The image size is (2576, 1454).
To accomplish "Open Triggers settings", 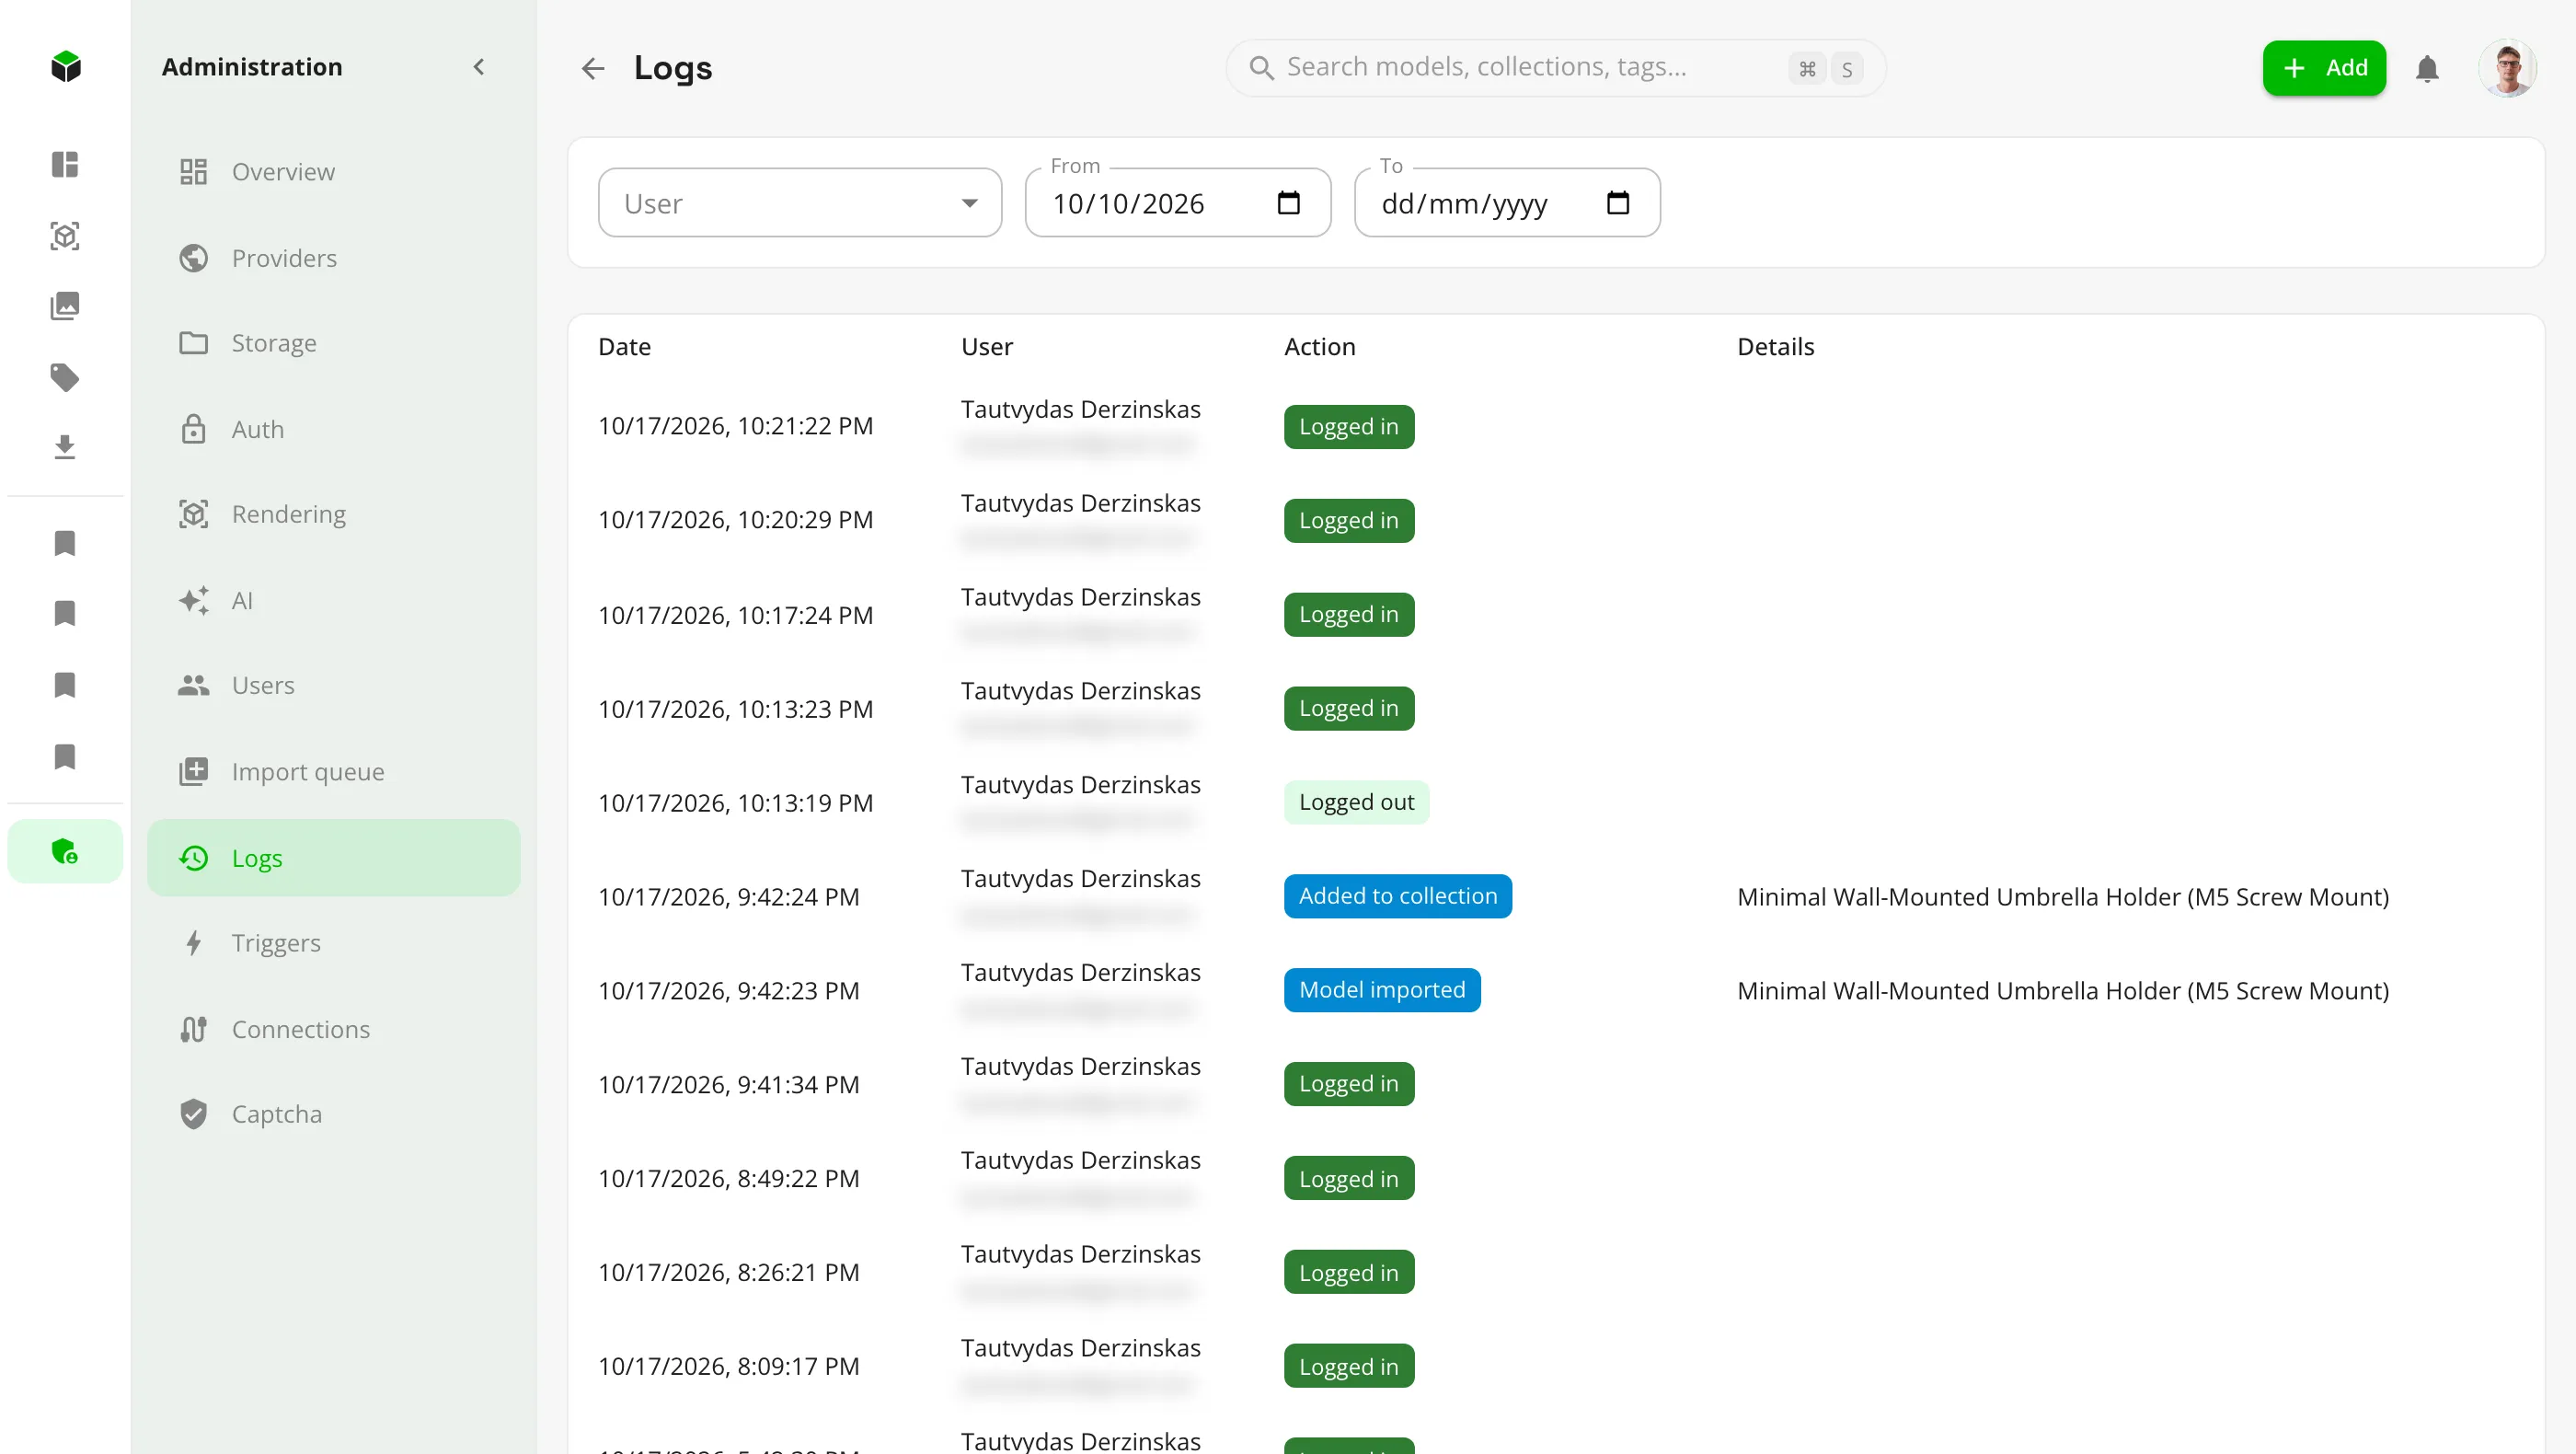I will 334,943.
